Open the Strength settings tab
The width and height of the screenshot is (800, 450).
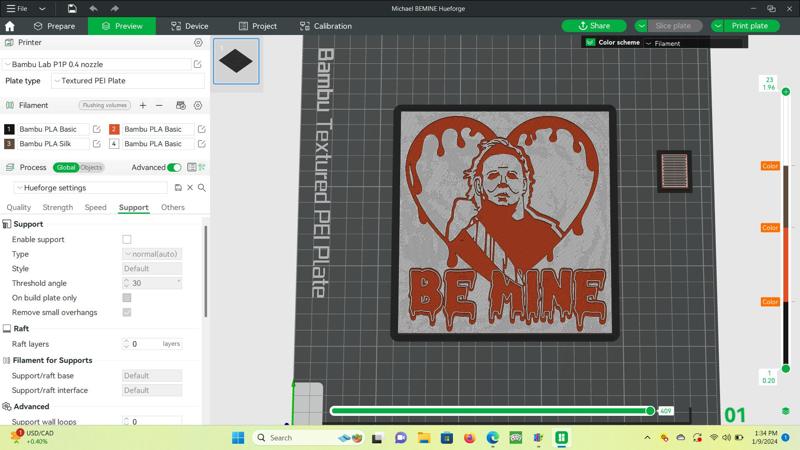(57, 208)
